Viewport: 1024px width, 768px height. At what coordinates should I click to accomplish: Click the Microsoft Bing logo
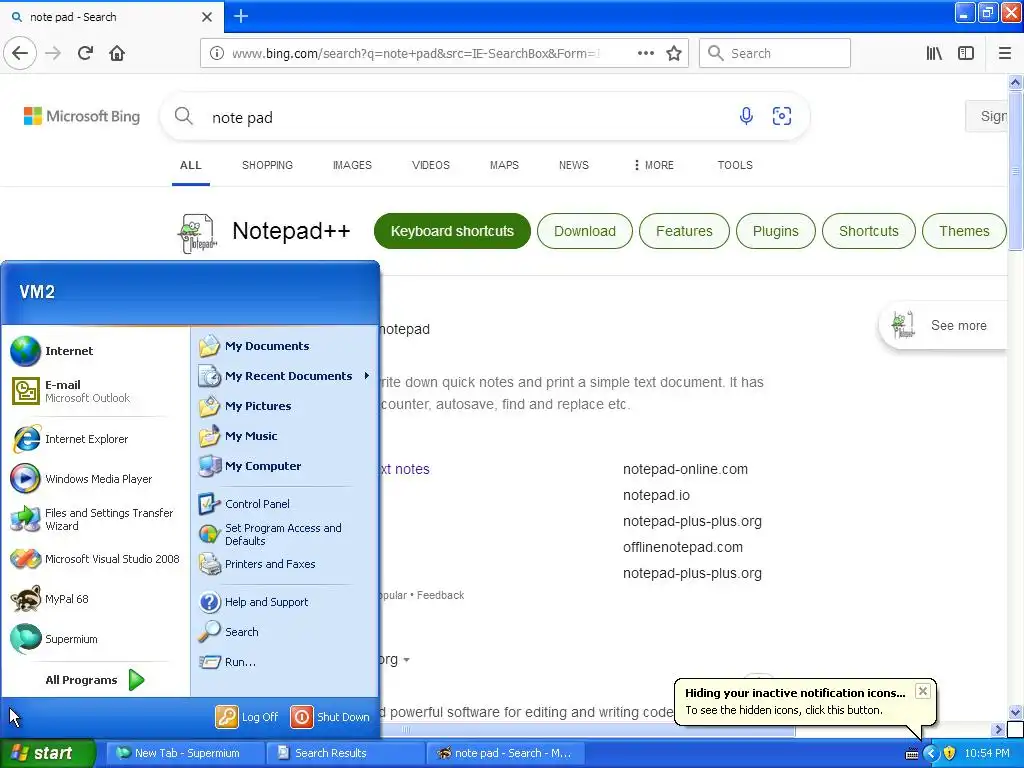(82, 116)
